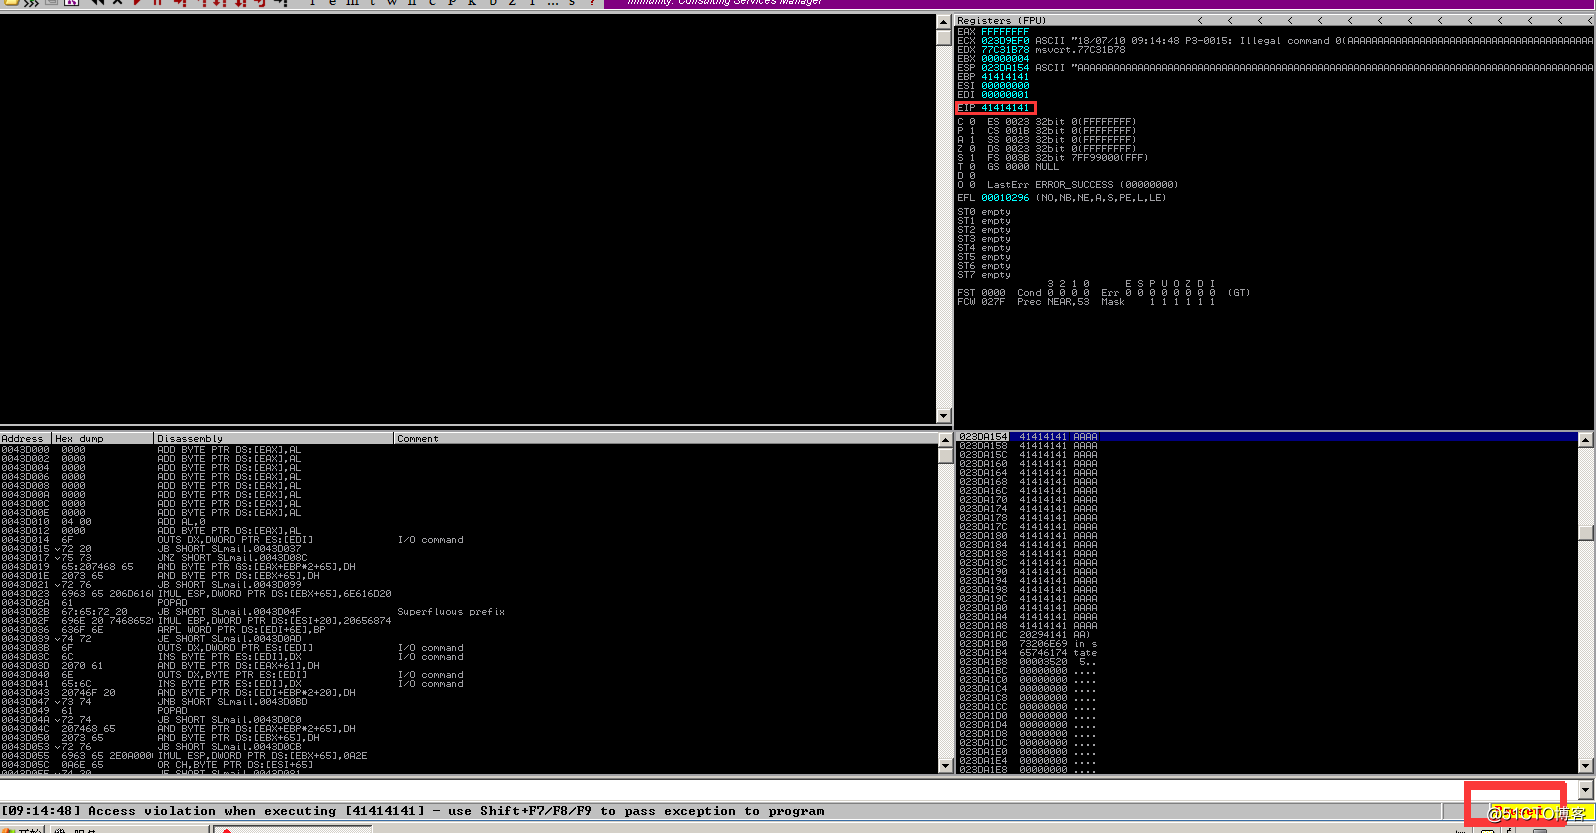
Task: Select the EDI register value 00000001
Action: (1005, 95)
